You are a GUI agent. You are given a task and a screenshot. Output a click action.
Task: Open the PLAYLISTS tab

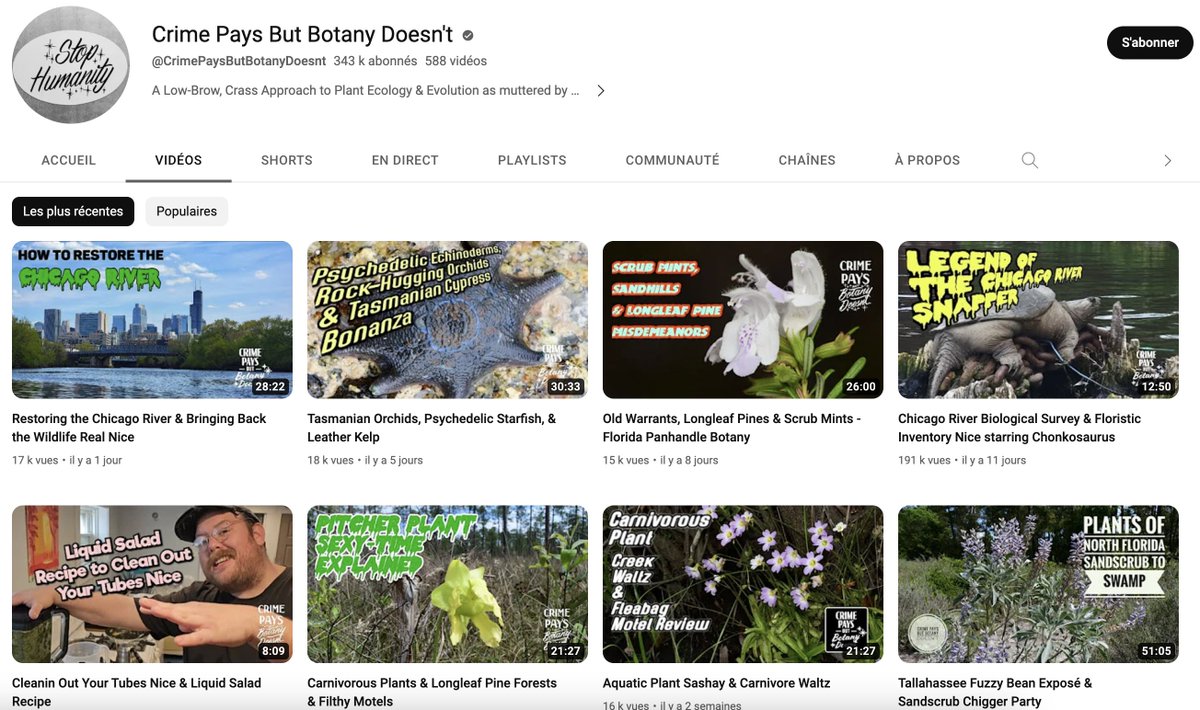532,160
